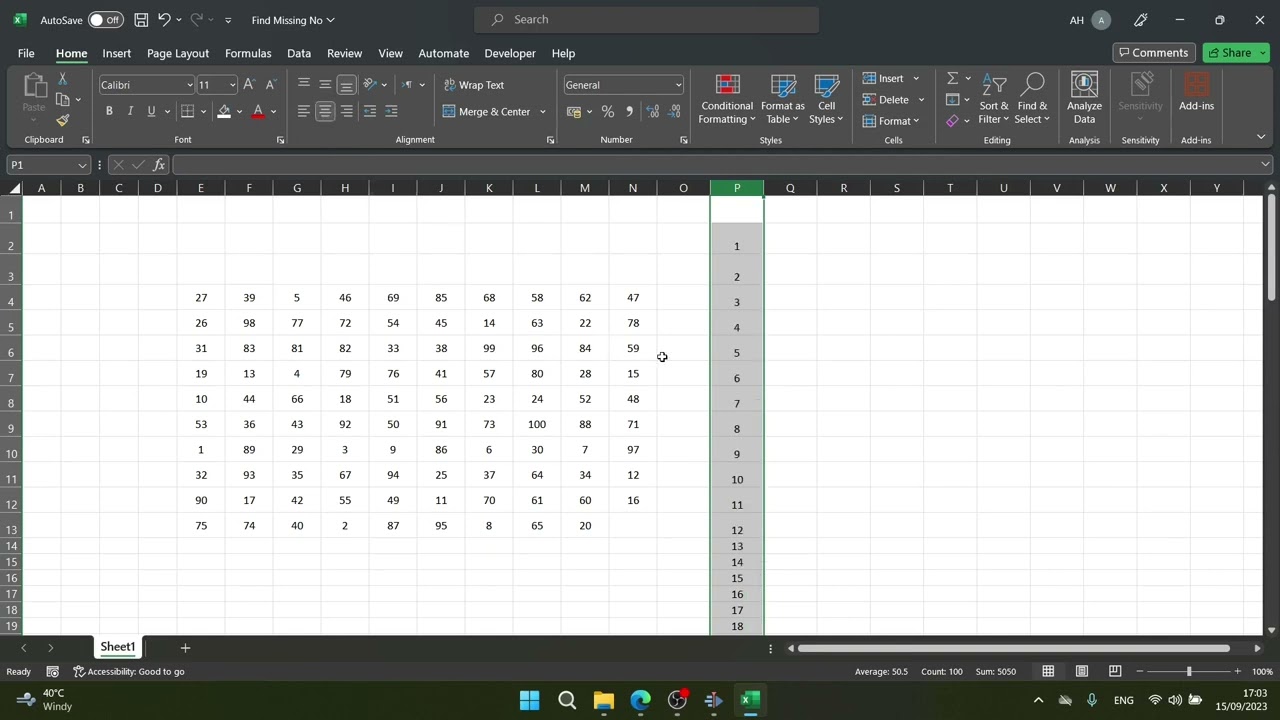Click the Insert Function fx icon
The width and height of the screenshot is (1280, 720).
point(159,165)
